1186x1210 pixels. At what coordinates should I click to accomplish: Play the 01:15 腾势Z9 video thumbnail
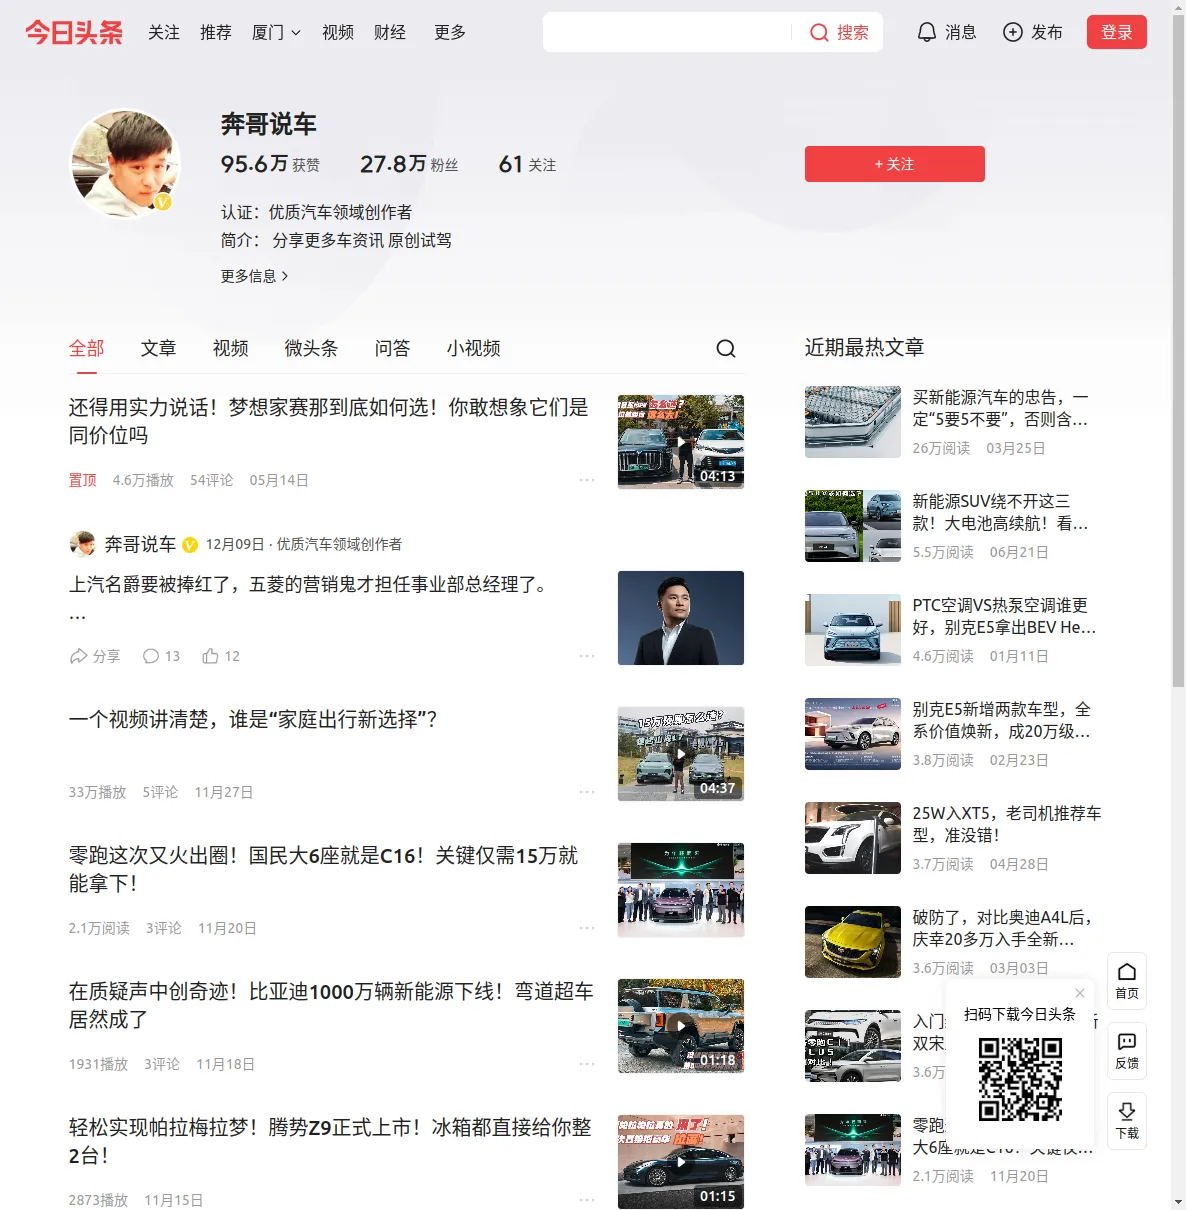[681, 1162]
